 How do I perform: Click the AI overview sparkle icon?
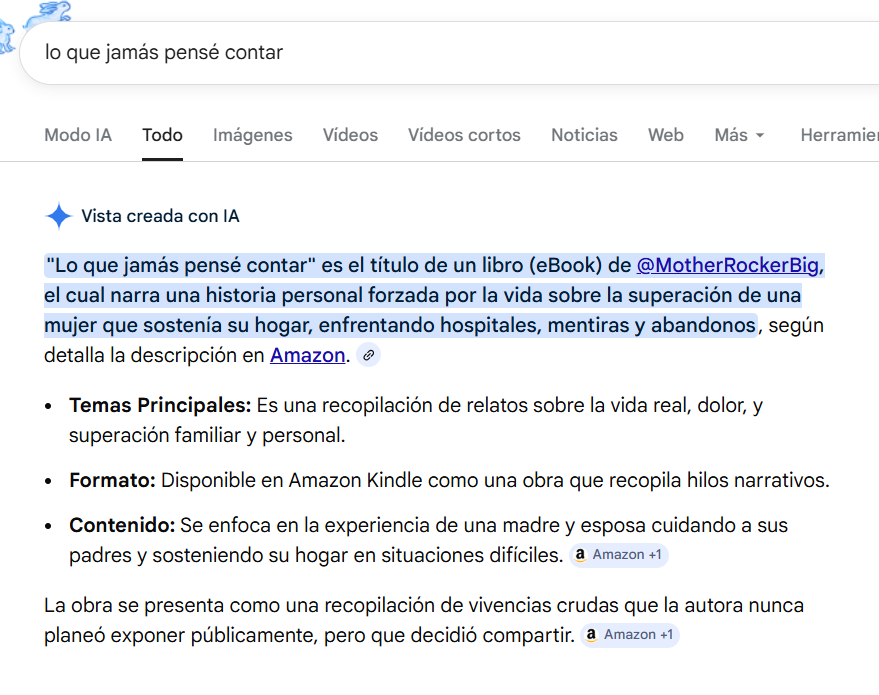(x=59, y=216)
